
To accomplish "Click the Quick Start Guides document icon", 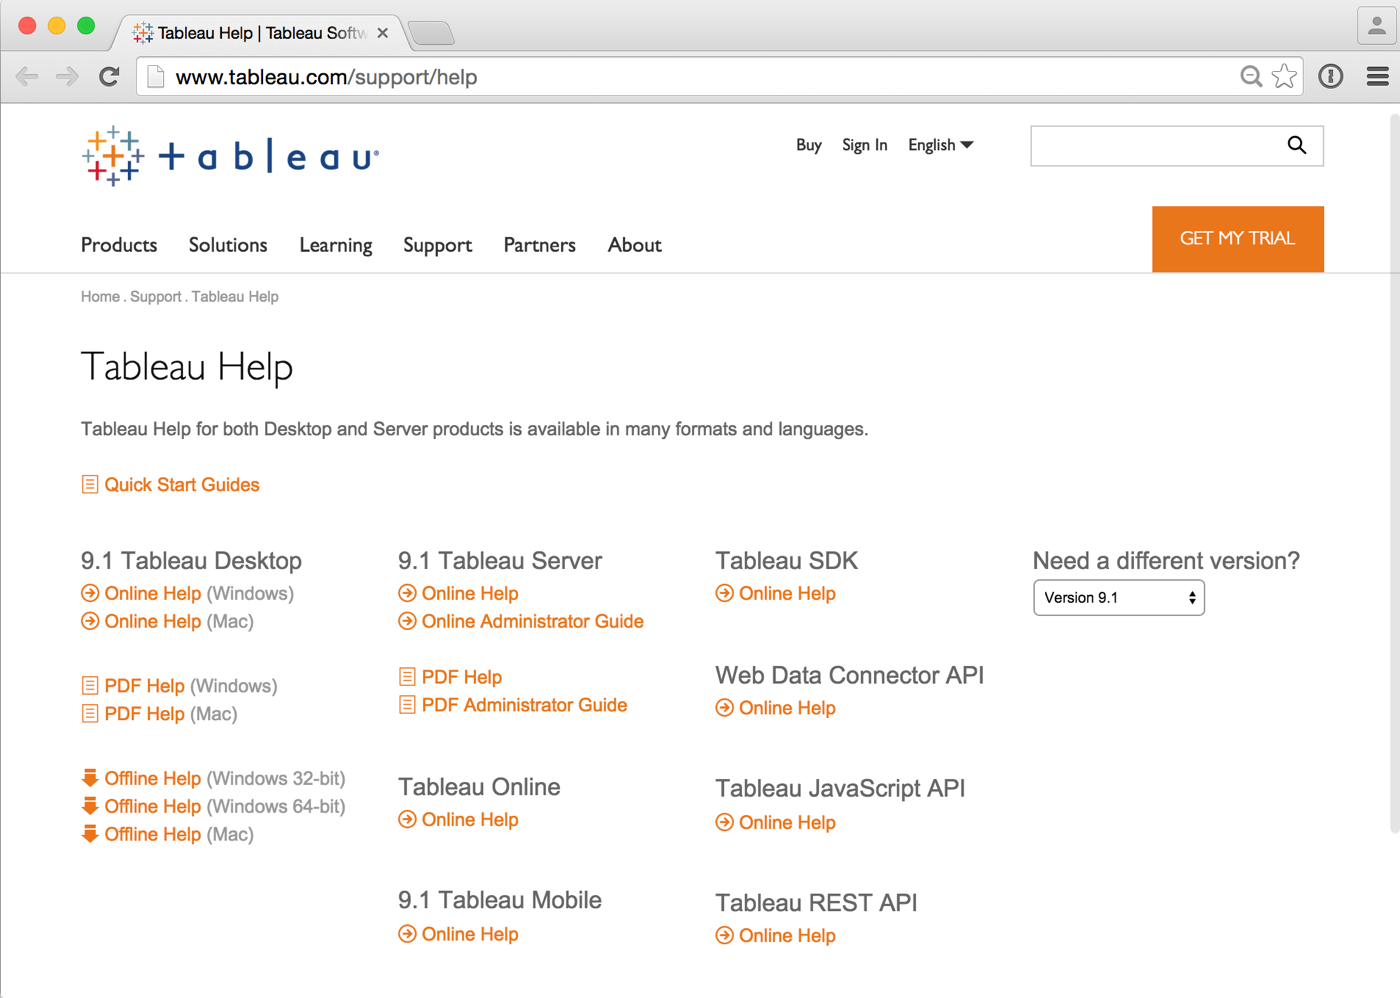I will [x=90, y=485].
